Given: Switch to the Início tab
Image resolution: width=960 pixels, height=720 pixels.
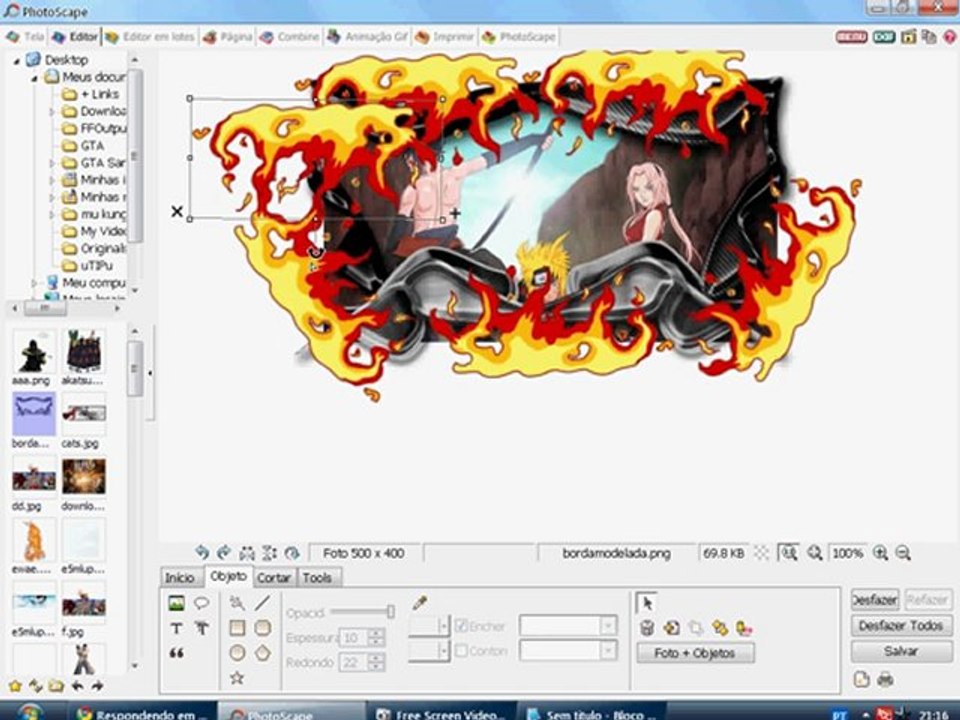Looking at the screenshot, I should pos(179,578).
